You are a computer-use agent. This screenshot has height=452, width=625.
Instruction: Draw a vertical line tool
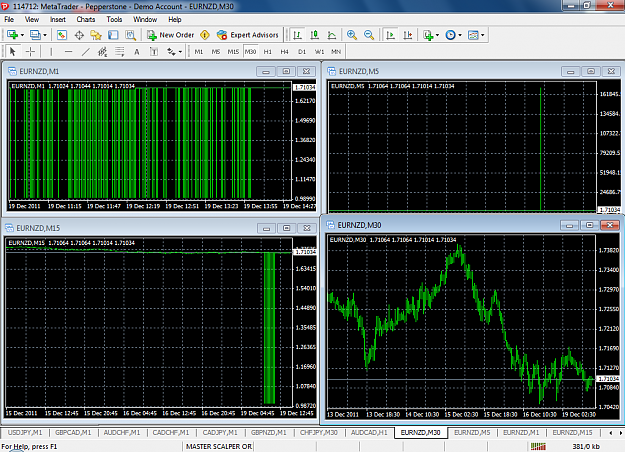click(51, 51)
